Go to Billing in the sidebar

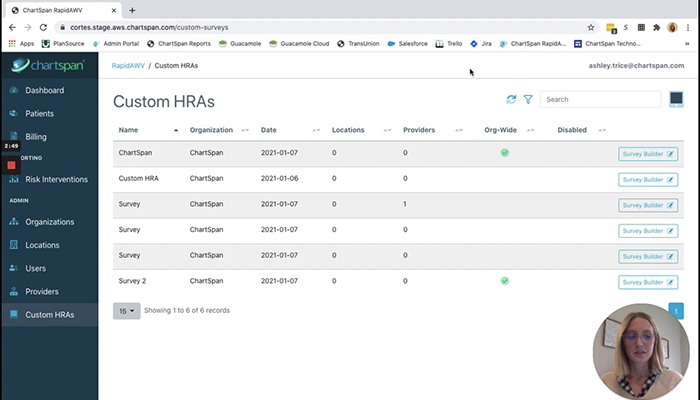[36, 137]
